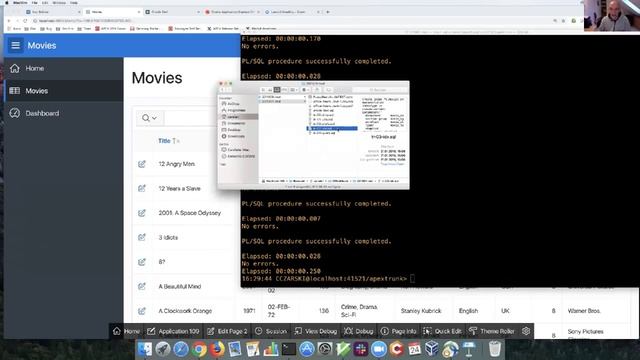Open Launchpad from the Dock
Viewport: 640px width, 360px height.
(x=162, y=349)
